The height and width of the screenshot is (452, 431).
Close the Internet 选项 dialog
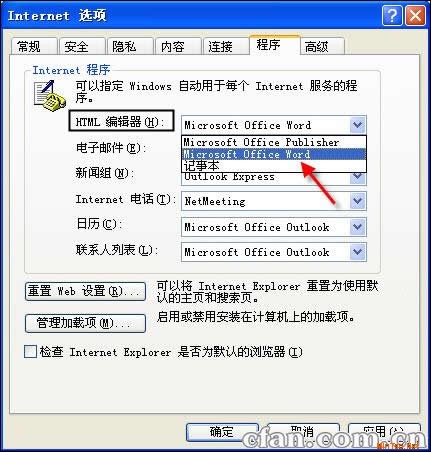[x=415, y=15]
